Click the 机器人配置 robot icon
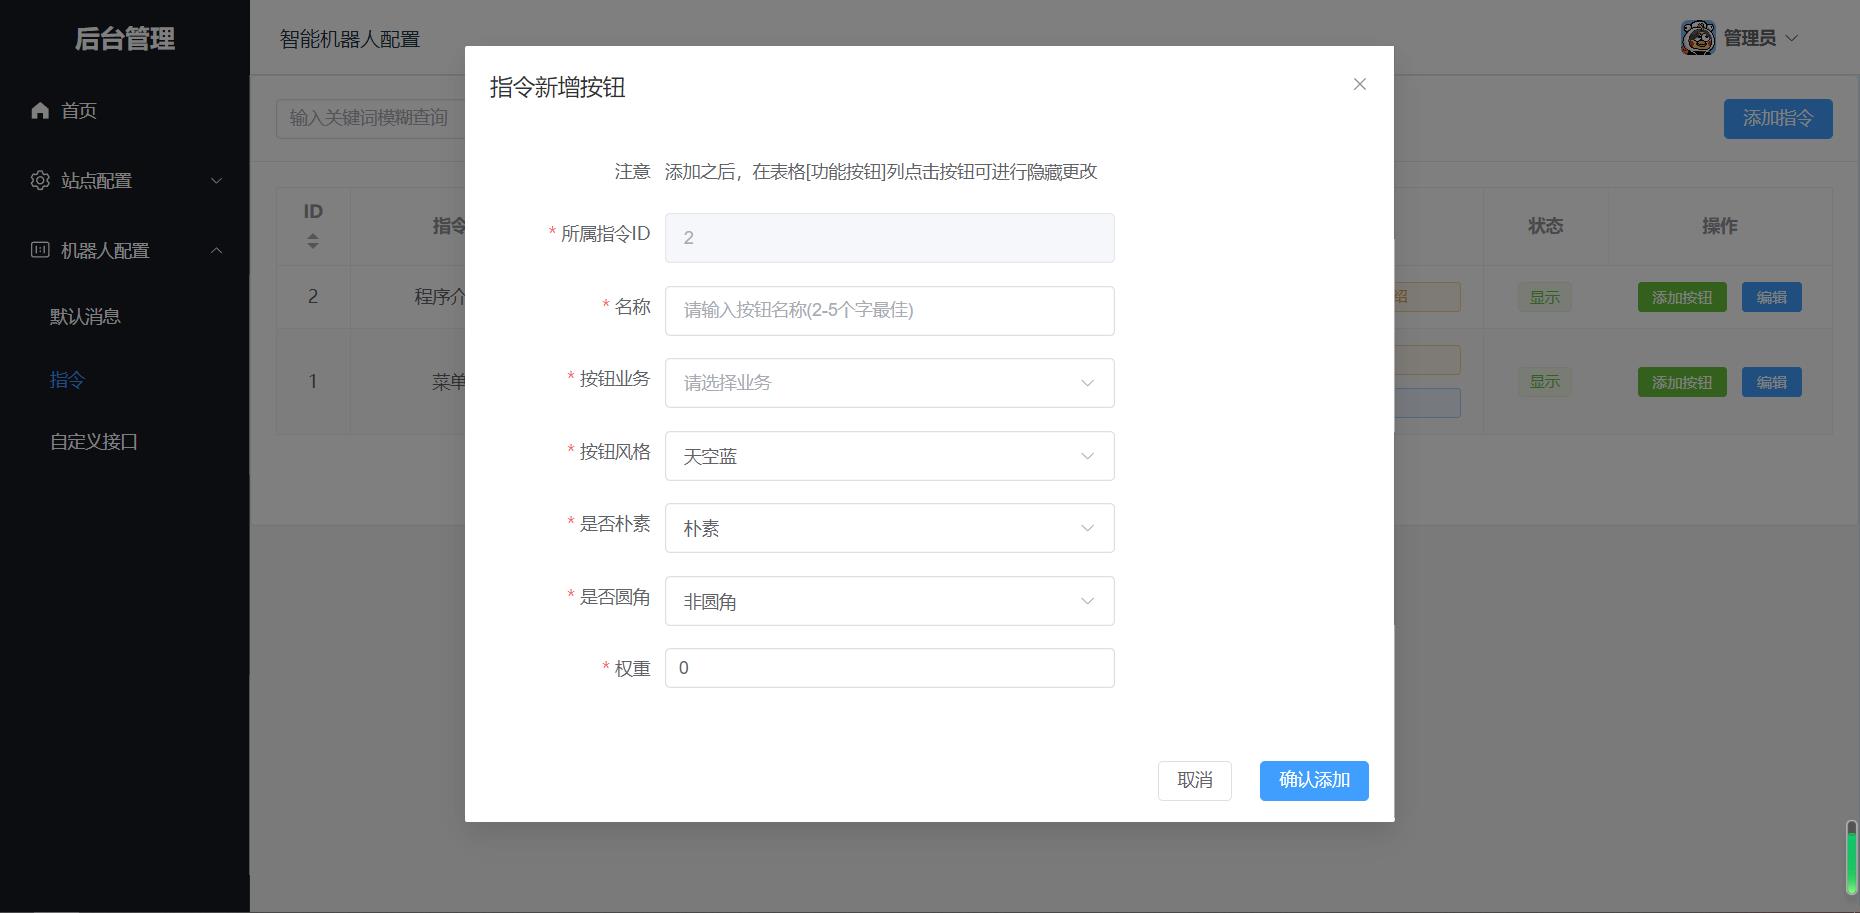 point(40,250)
